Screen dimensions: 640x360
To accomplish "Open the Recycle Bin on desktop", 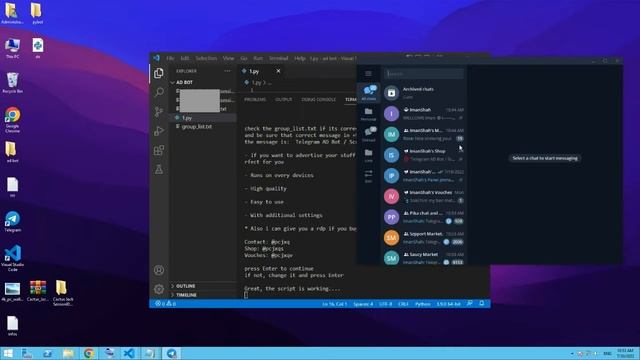I will [13, 83].
